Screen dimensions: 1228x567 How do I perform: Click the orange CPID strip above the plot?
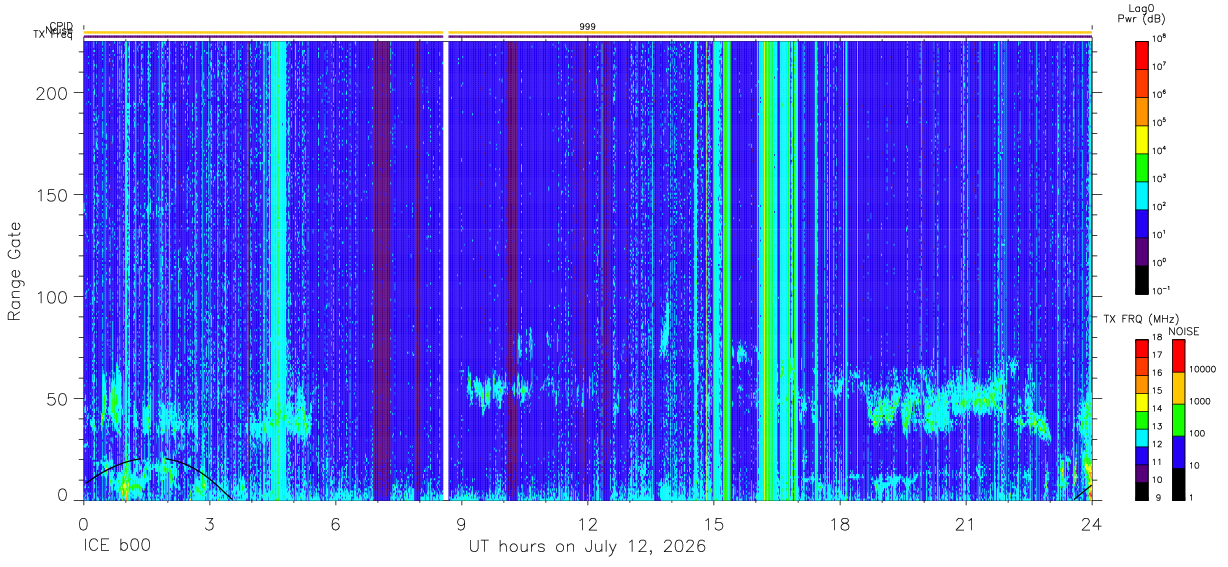point(587,33)
